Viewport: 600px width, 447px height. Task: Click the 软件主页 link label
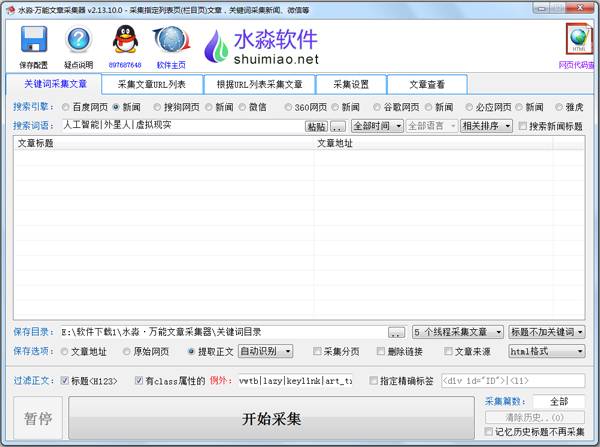[x=171, y=65]
